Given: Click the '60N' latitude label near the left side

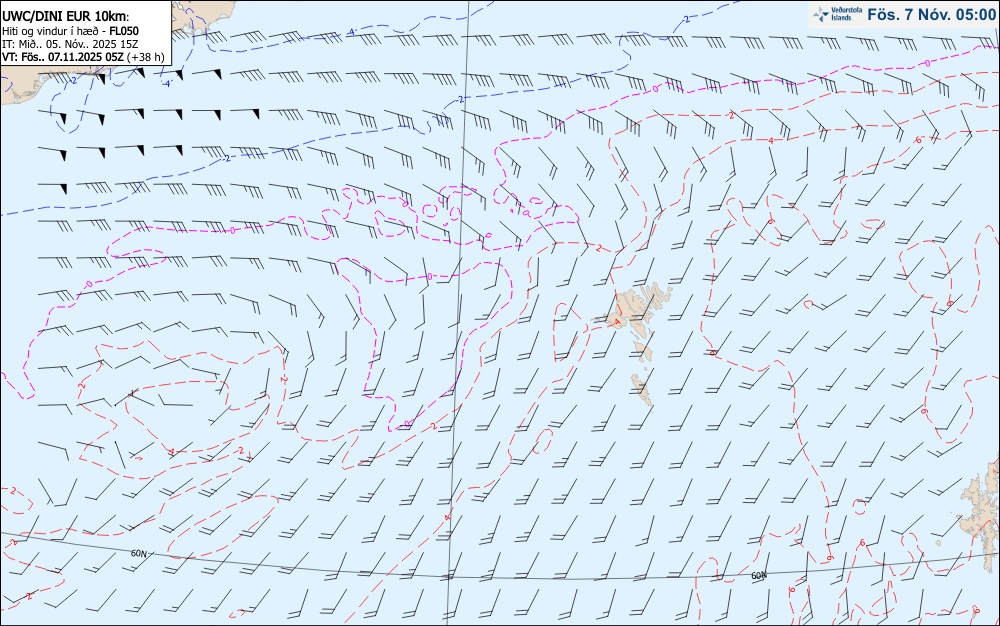Looking at the screenshot, I should pos(138,553).
